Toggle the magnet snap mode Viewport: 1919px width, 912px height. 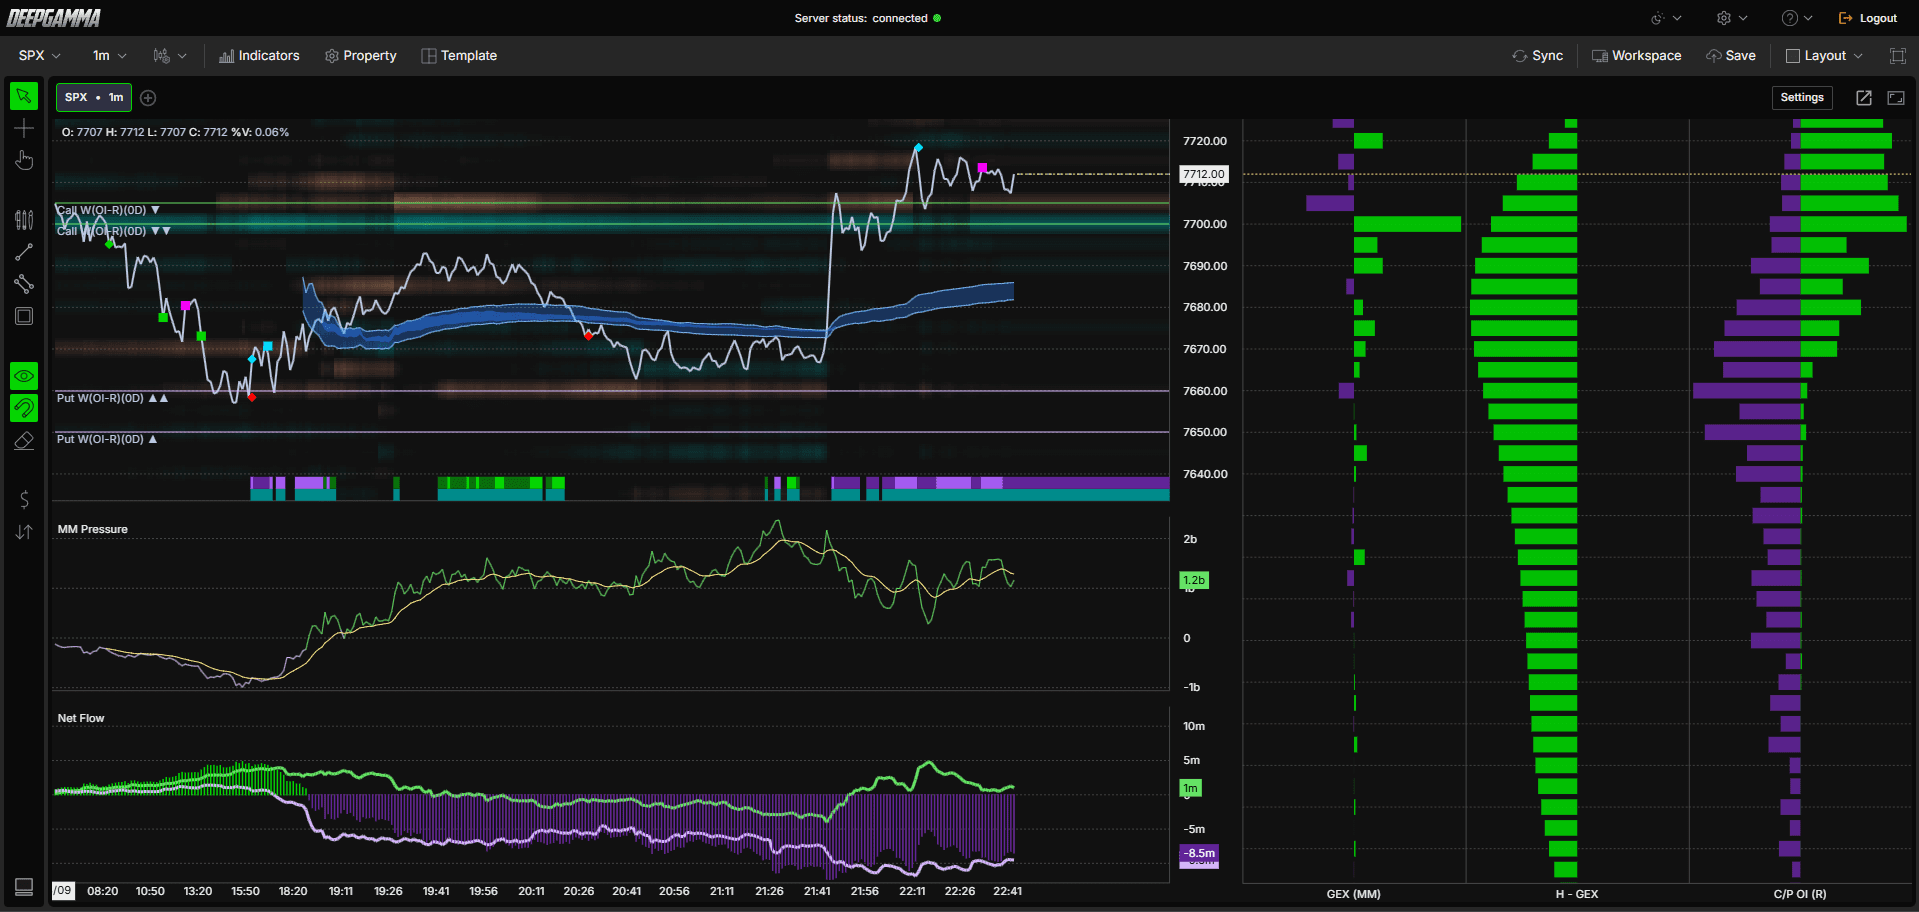click(24, 408)
